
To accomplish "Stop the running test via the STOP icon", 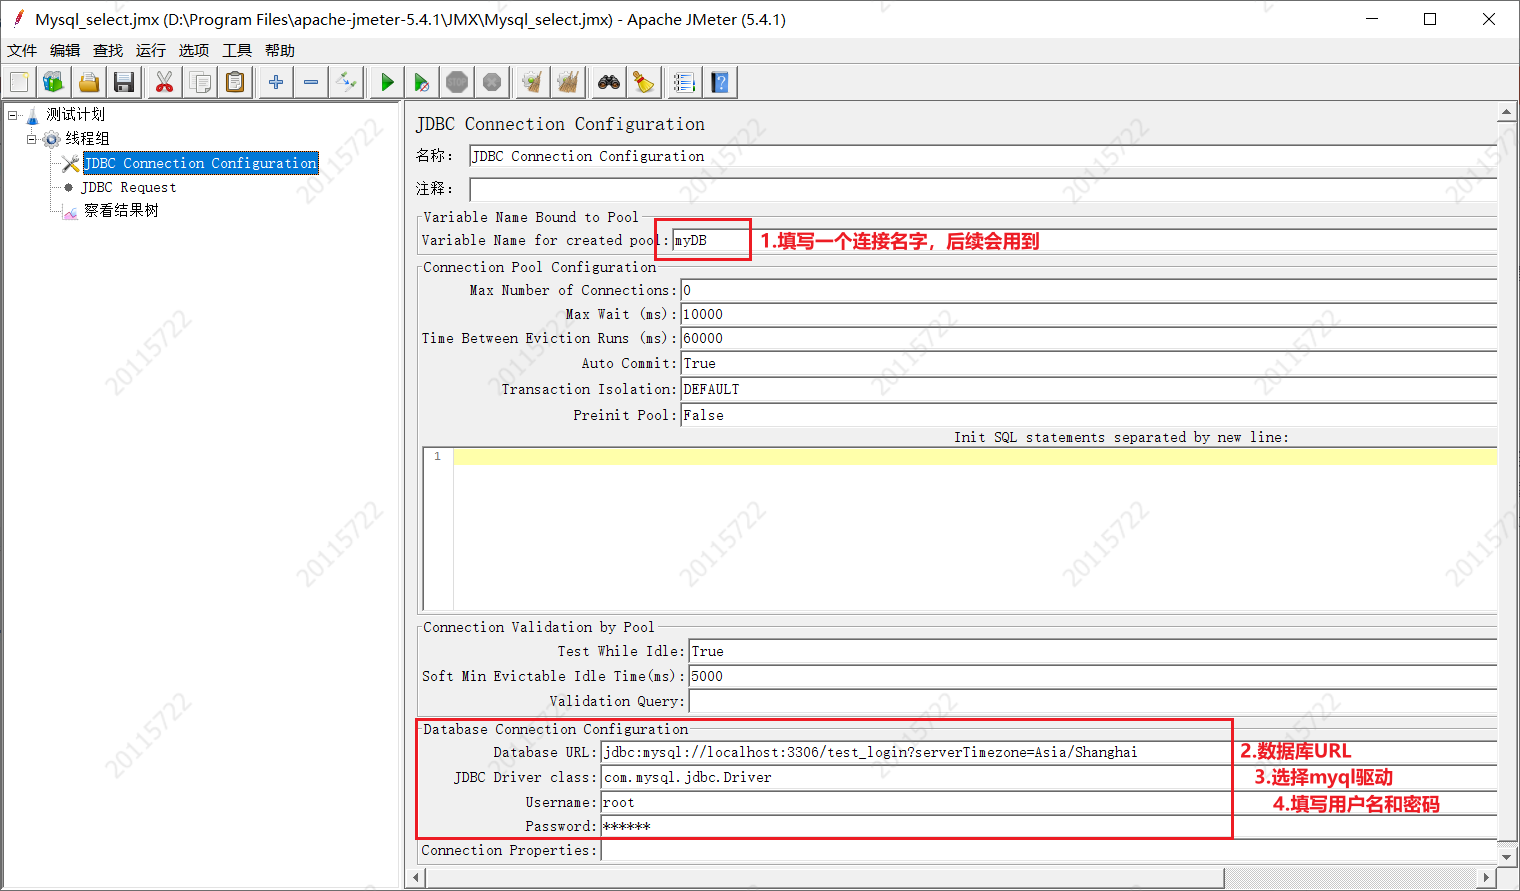I will click(457, 82).
